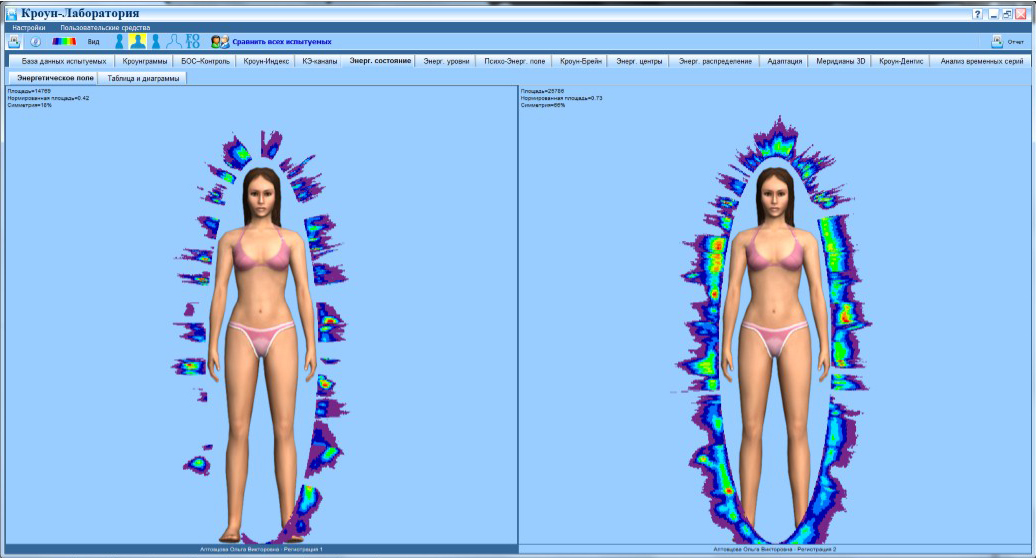1036x558 pixels.
Task: Click the help question mark button
Action: [x=977, y=13]
